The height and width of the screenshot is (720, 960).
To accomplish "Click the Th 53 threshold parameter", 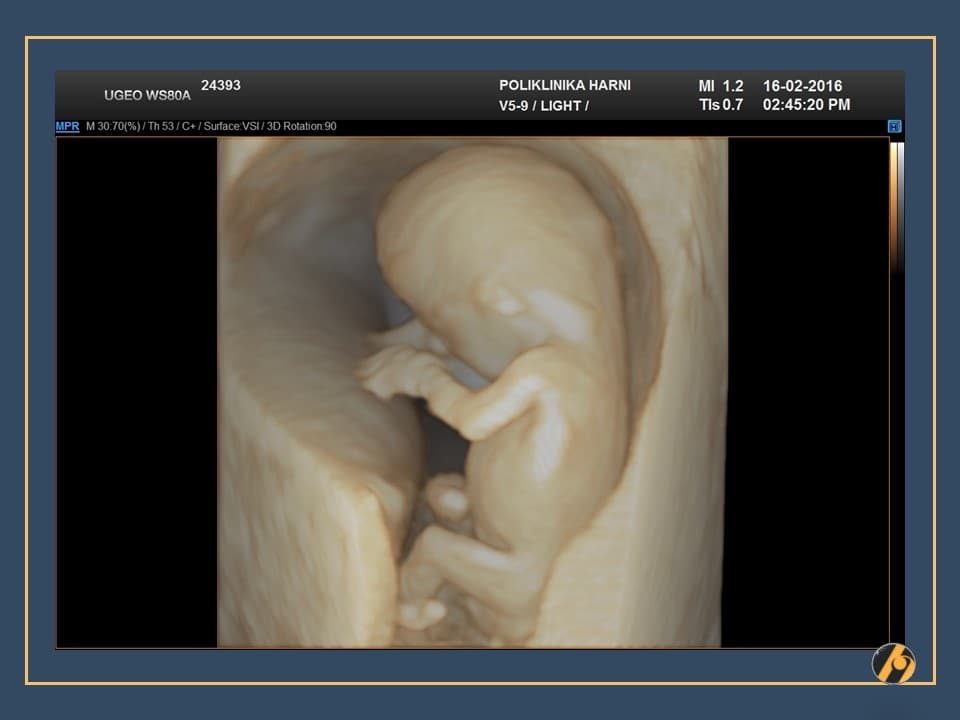I will coord(159,127).
